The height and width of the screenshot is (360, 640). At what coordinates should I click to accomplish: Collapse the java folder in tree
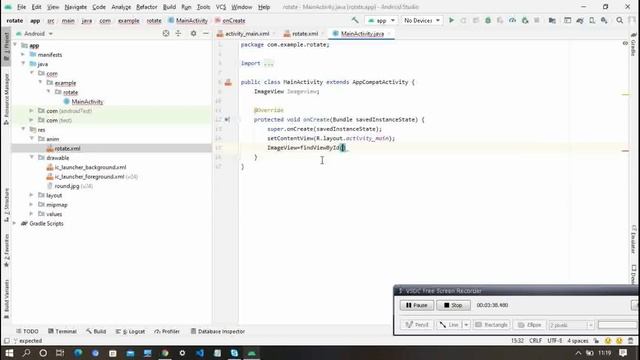coord(24,64)
